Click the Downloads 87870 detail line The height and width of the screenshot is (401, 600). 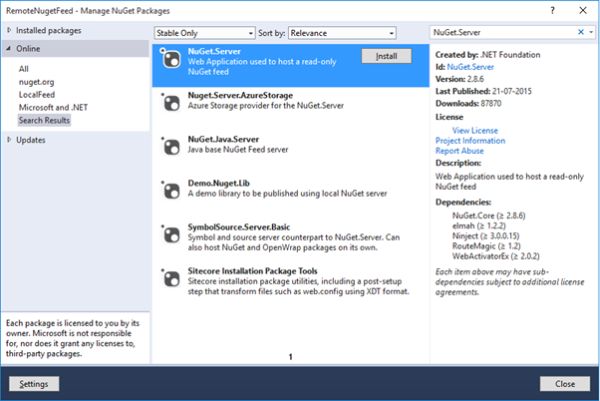(468, 103)
